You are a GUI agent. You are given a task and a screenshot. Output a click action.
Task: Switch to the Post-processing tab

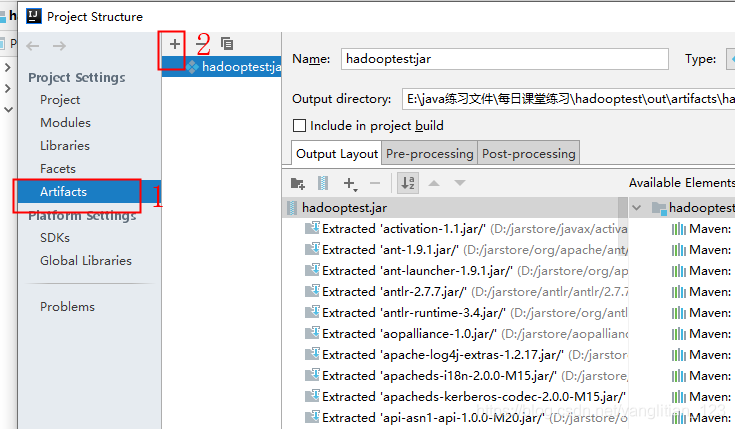click(529, 154)
